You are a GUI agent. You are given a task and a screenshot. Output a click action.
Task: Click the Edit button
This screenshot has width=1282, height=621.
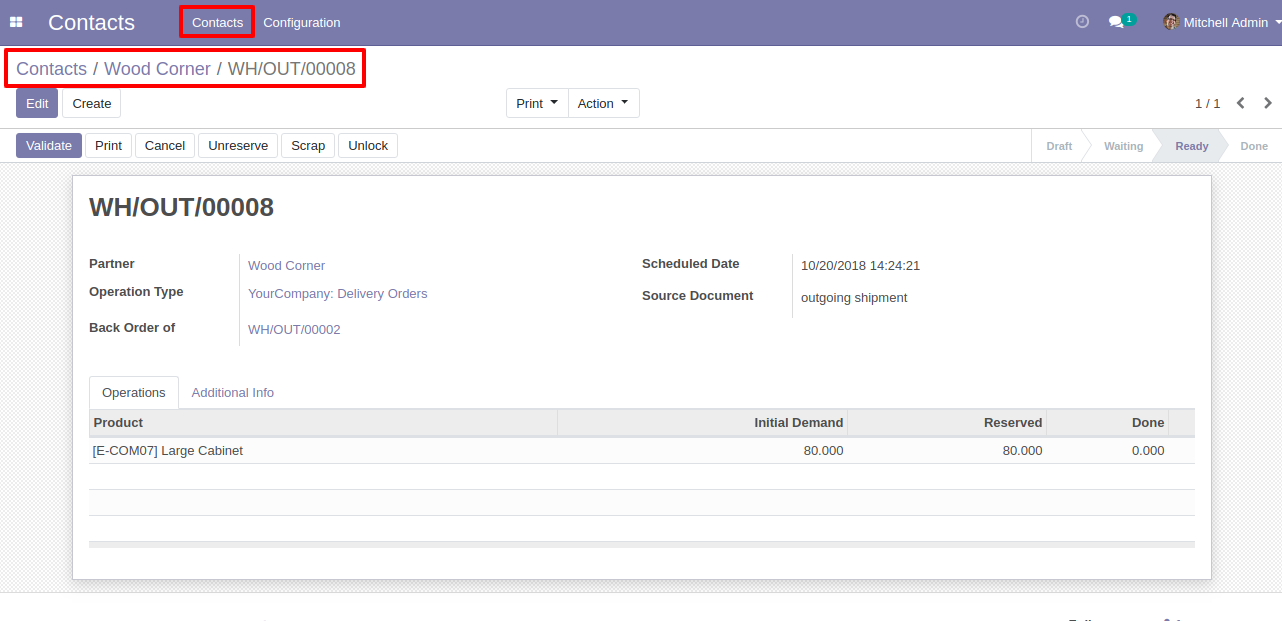pos(37,103)
